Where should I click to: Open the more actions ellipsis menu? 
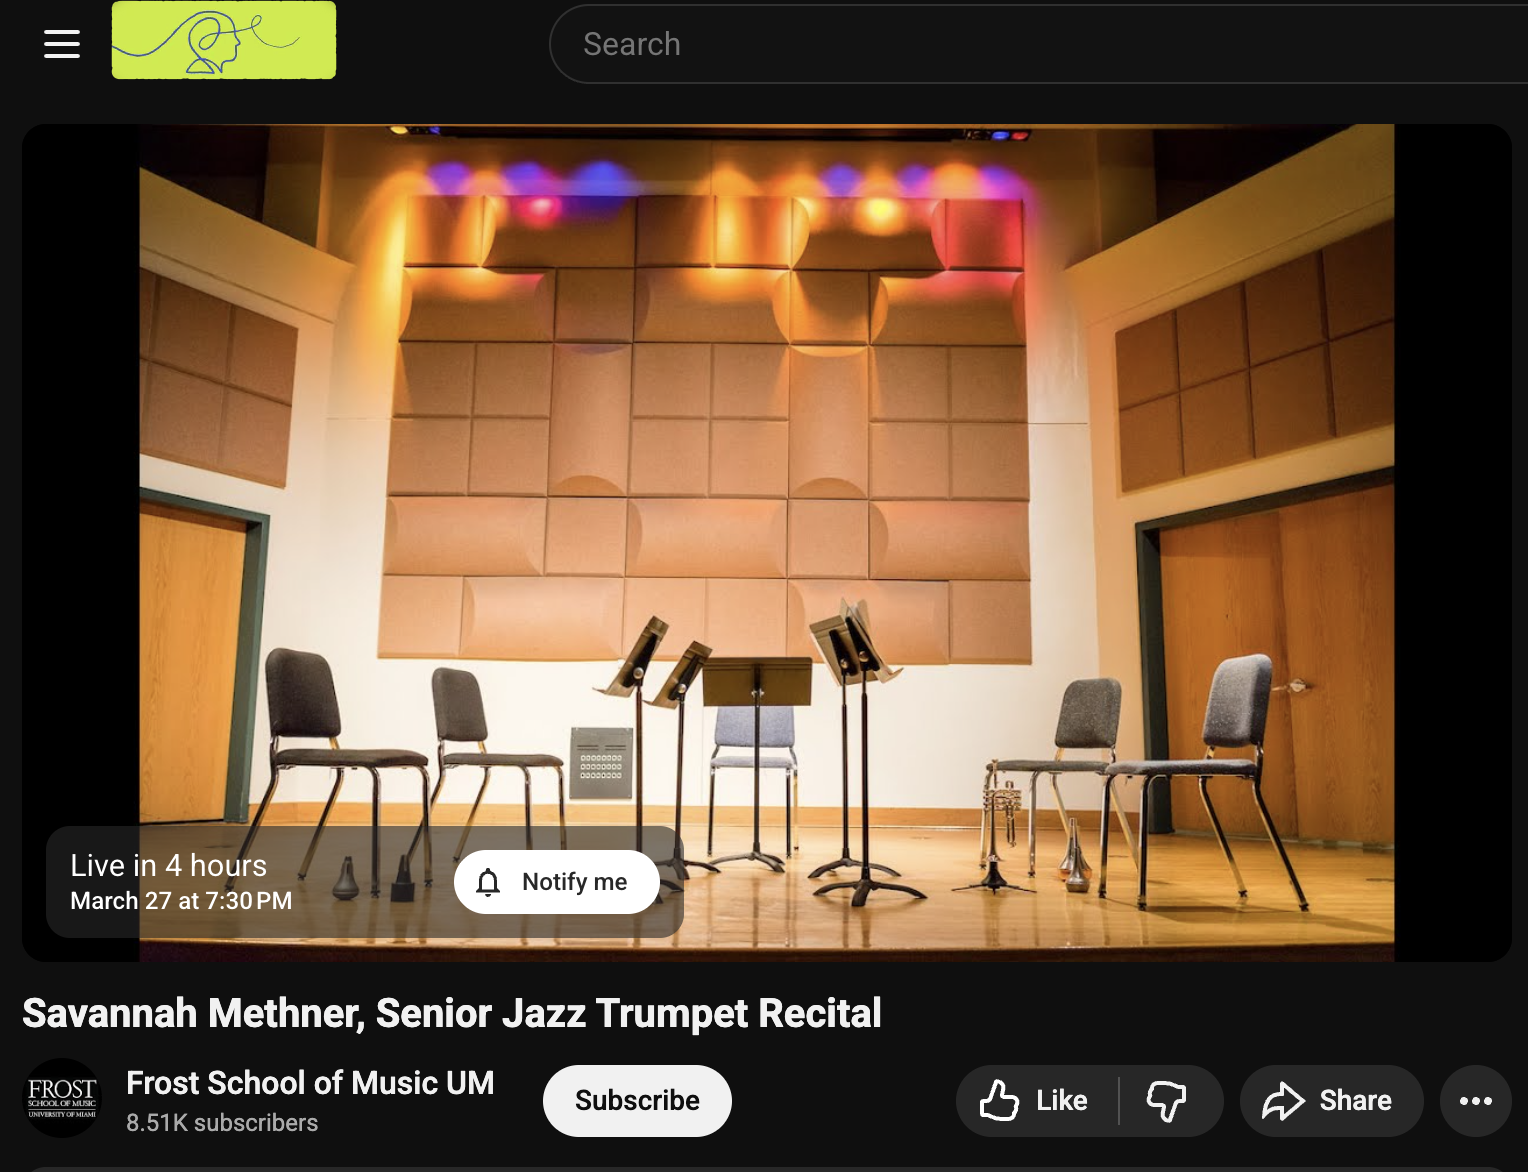point(1476,1101)
